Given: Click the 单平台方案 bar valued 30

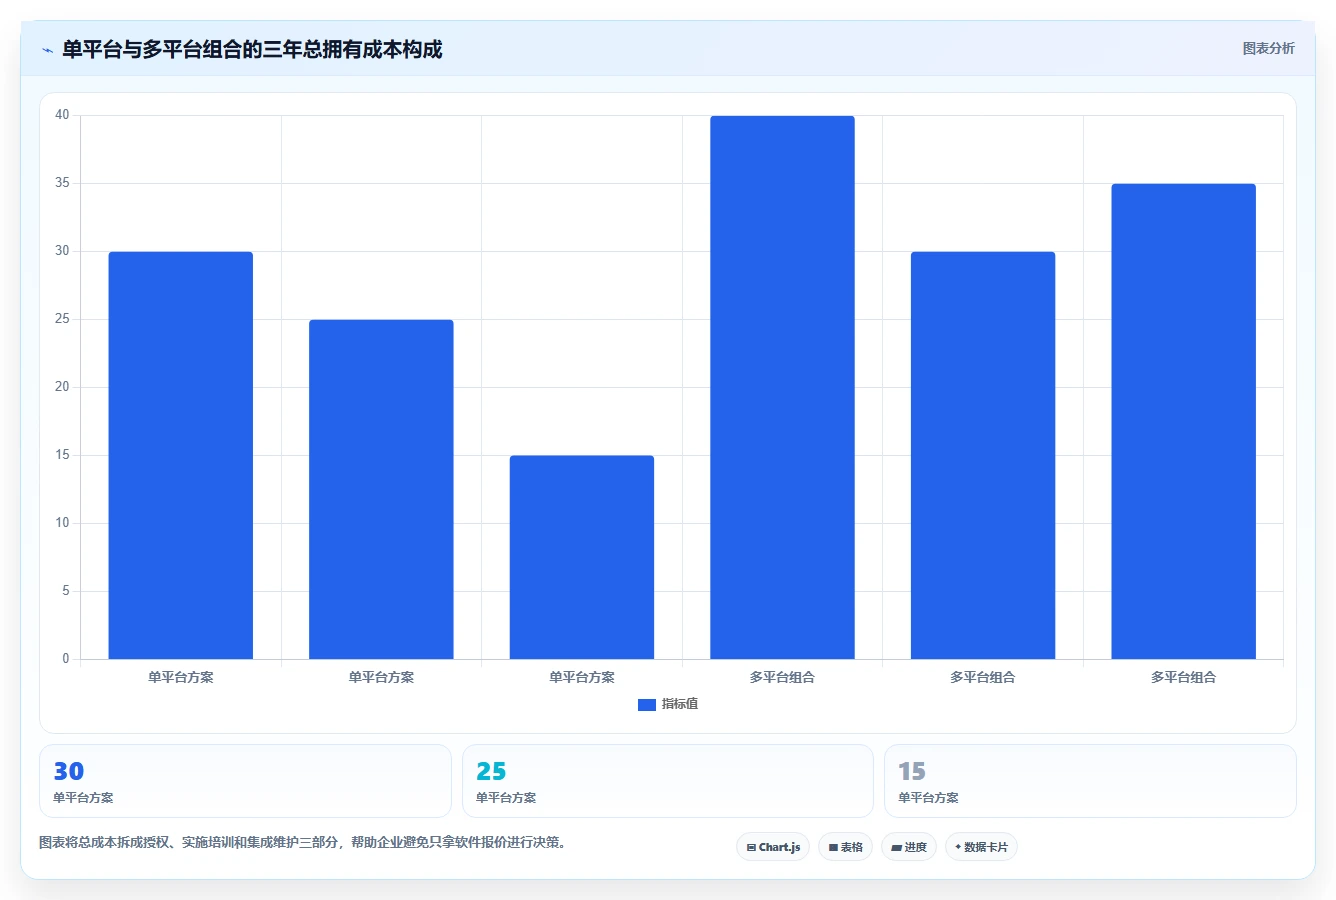Looking at the screenshot, I should (181, 455).
